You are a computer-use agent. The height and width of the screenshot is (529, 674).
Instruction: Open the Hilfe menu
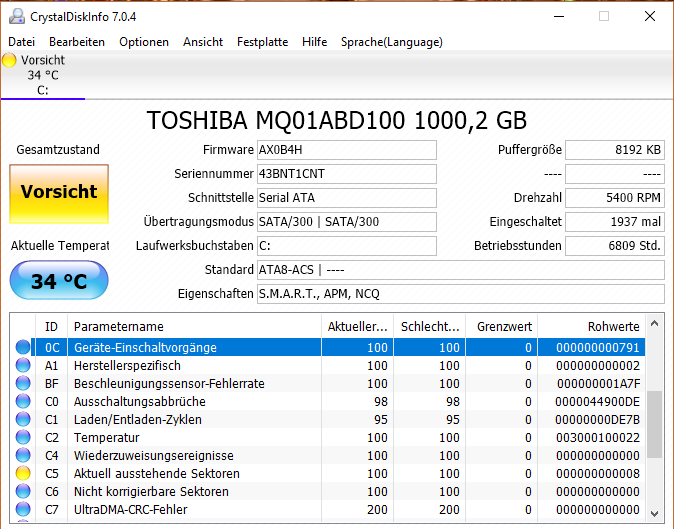(315, 42)
